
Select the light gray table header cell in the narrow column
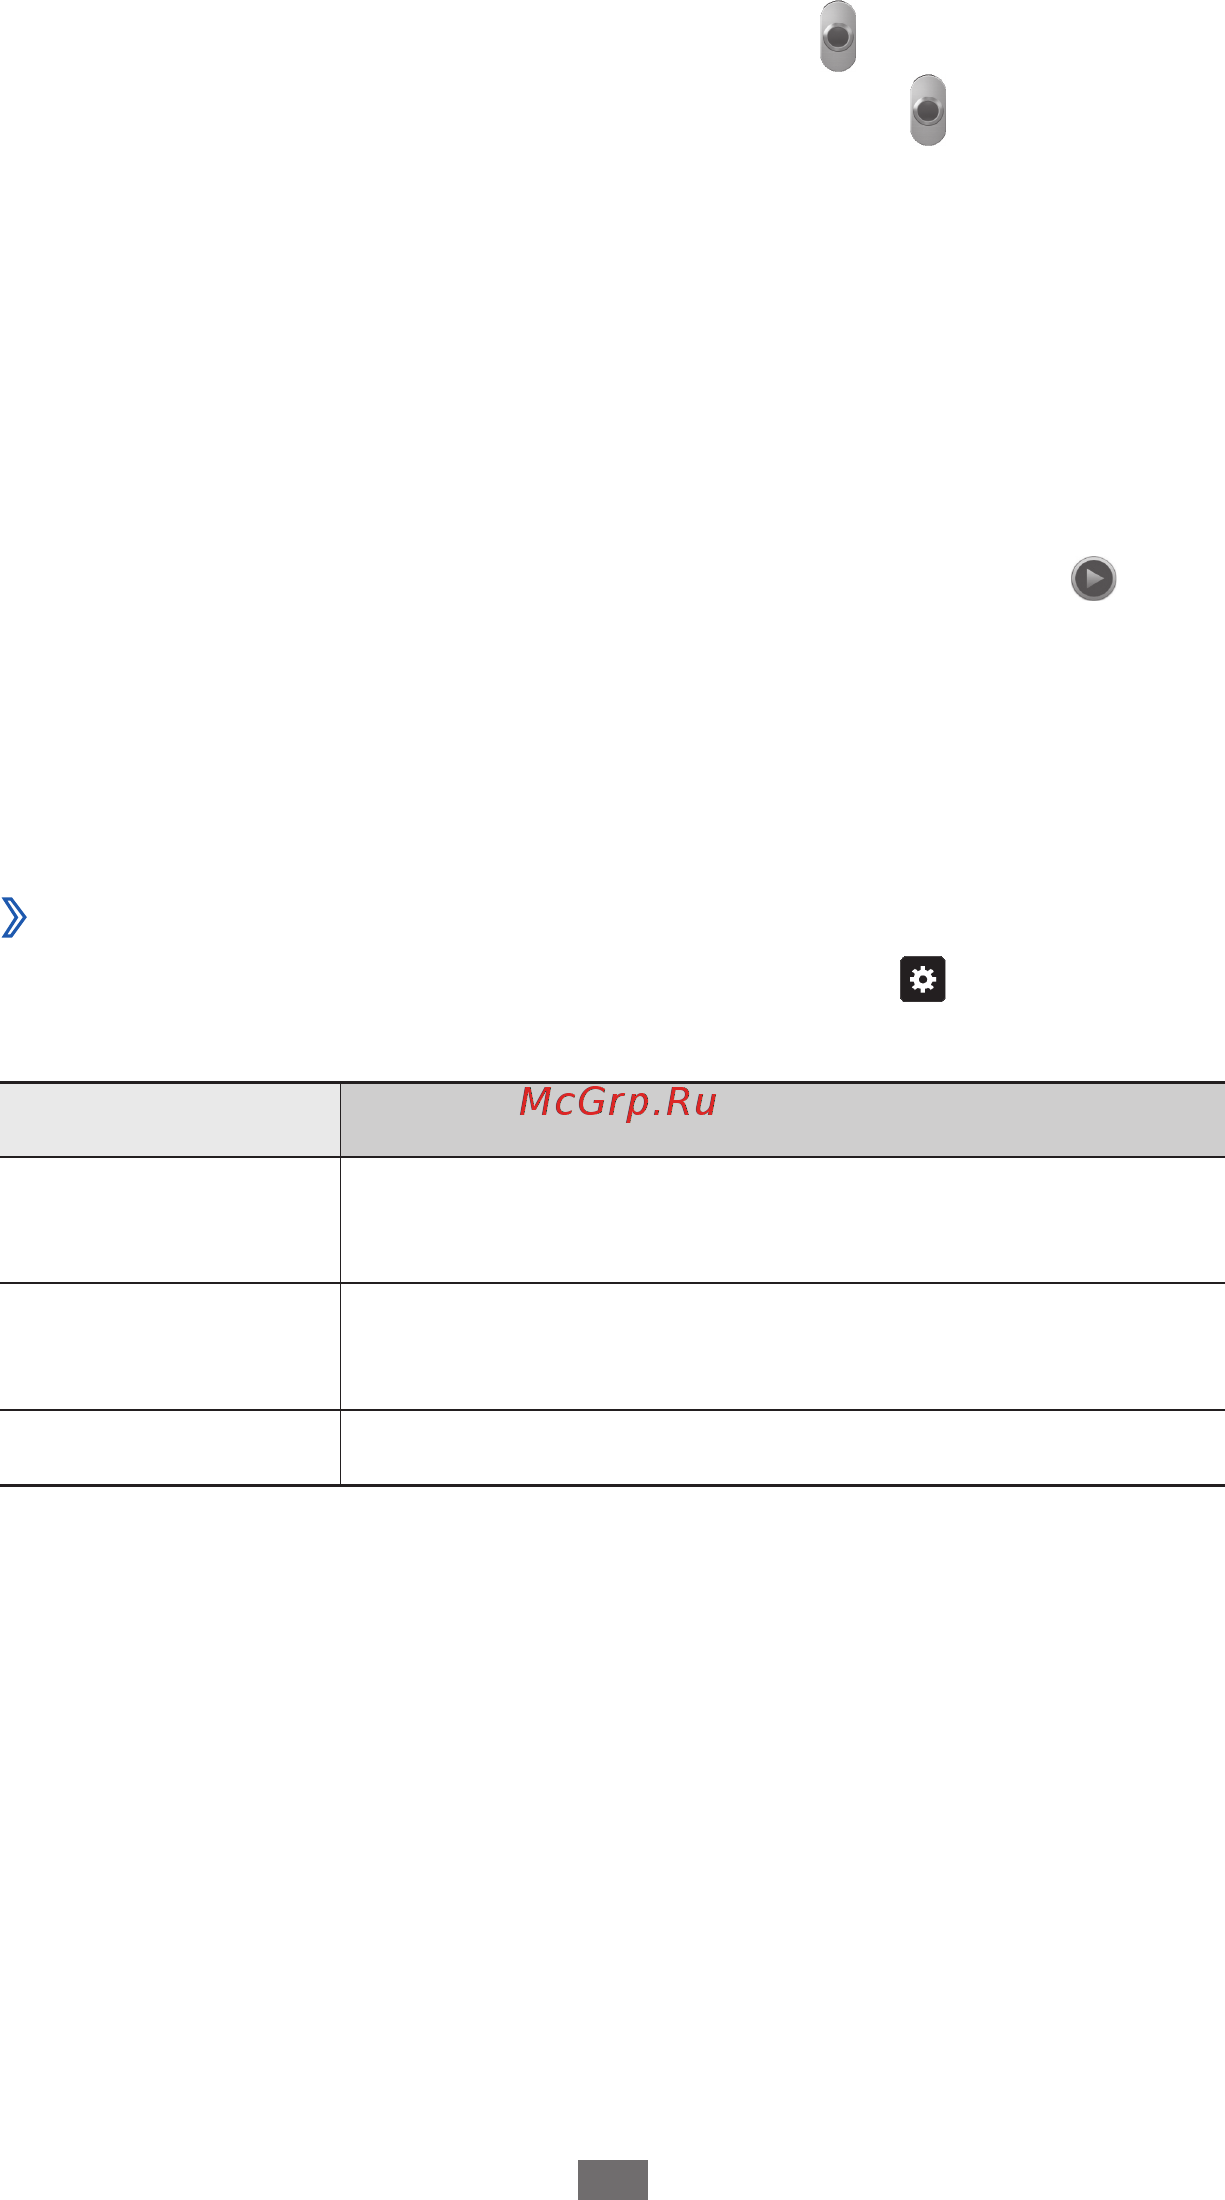(170, 1120)
